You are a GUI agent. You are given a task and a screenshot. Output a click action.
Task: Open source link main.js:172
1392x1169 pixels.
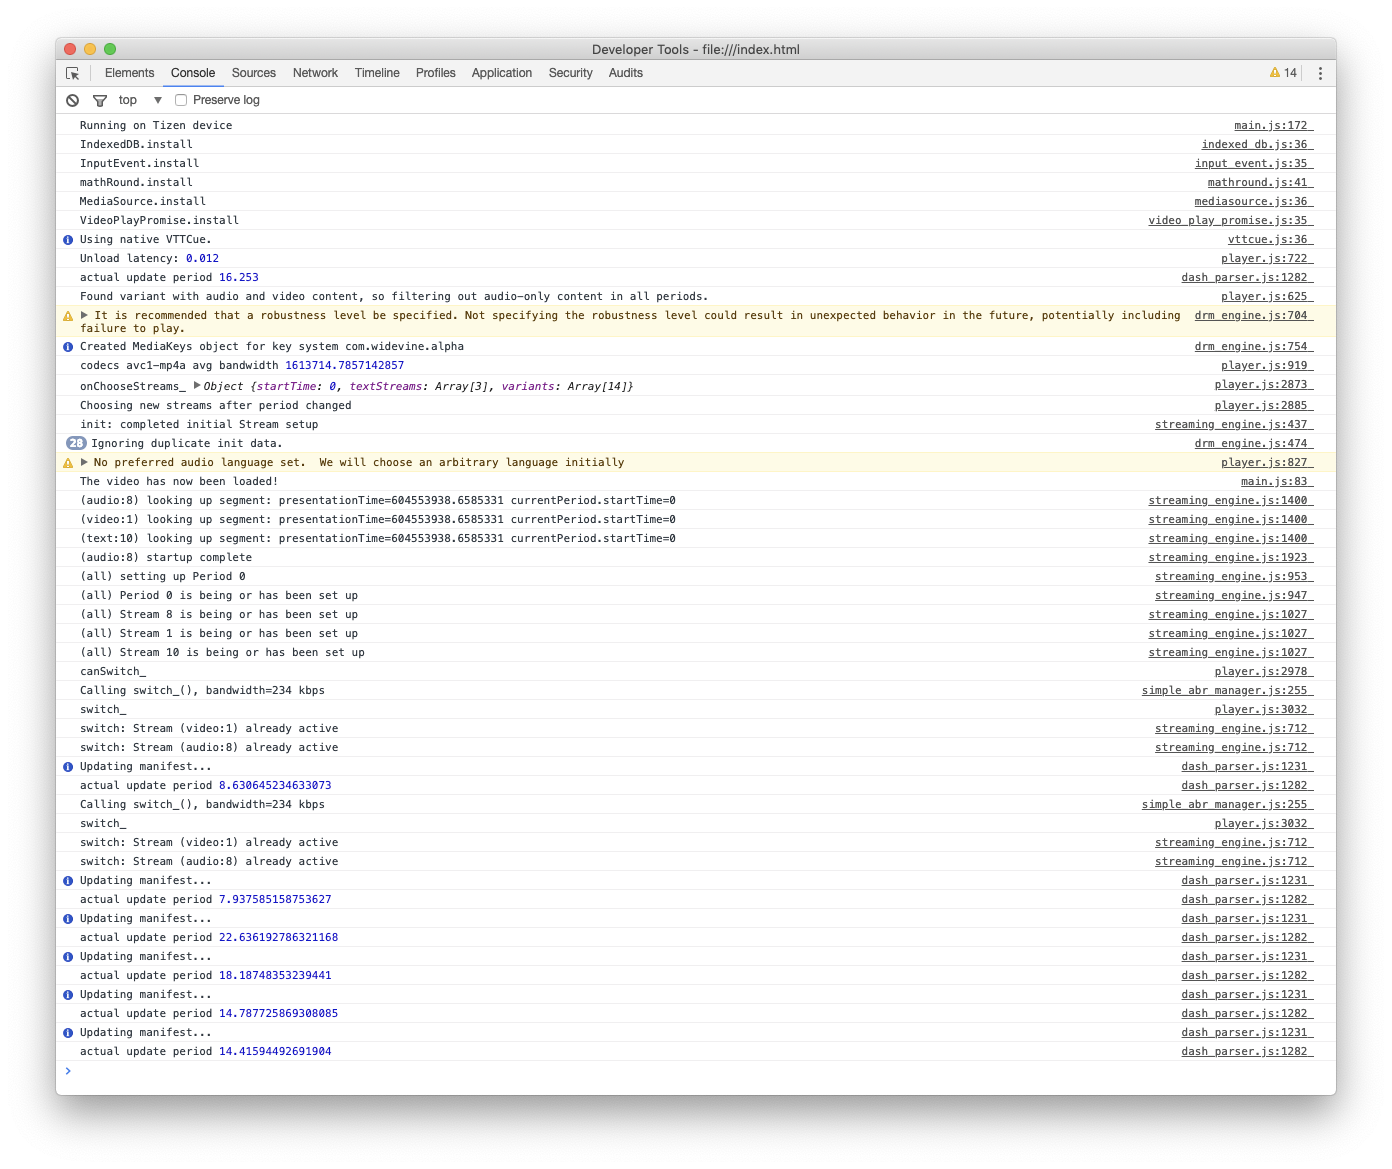coord(1273,126)
